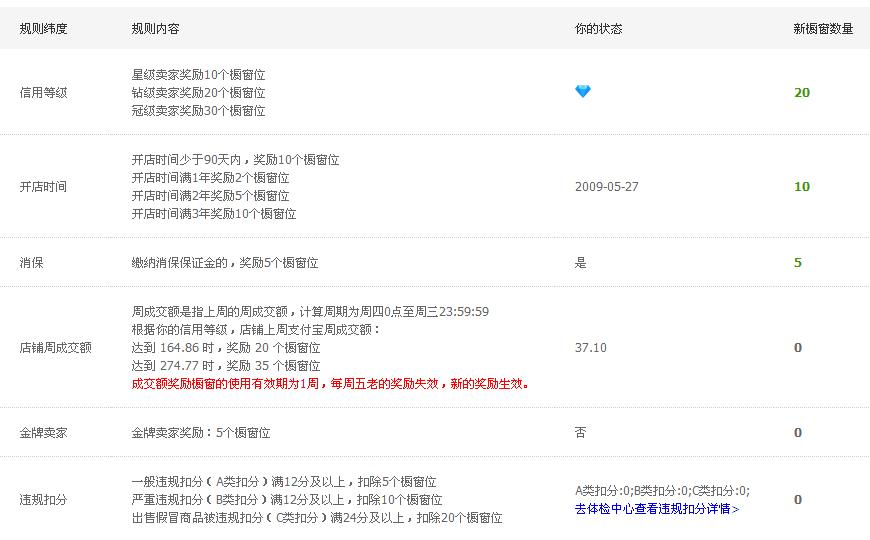Click the line about 出售假冒商品被违规扣分（C类扣分）

pyautogui.click(x=317, y=518)
